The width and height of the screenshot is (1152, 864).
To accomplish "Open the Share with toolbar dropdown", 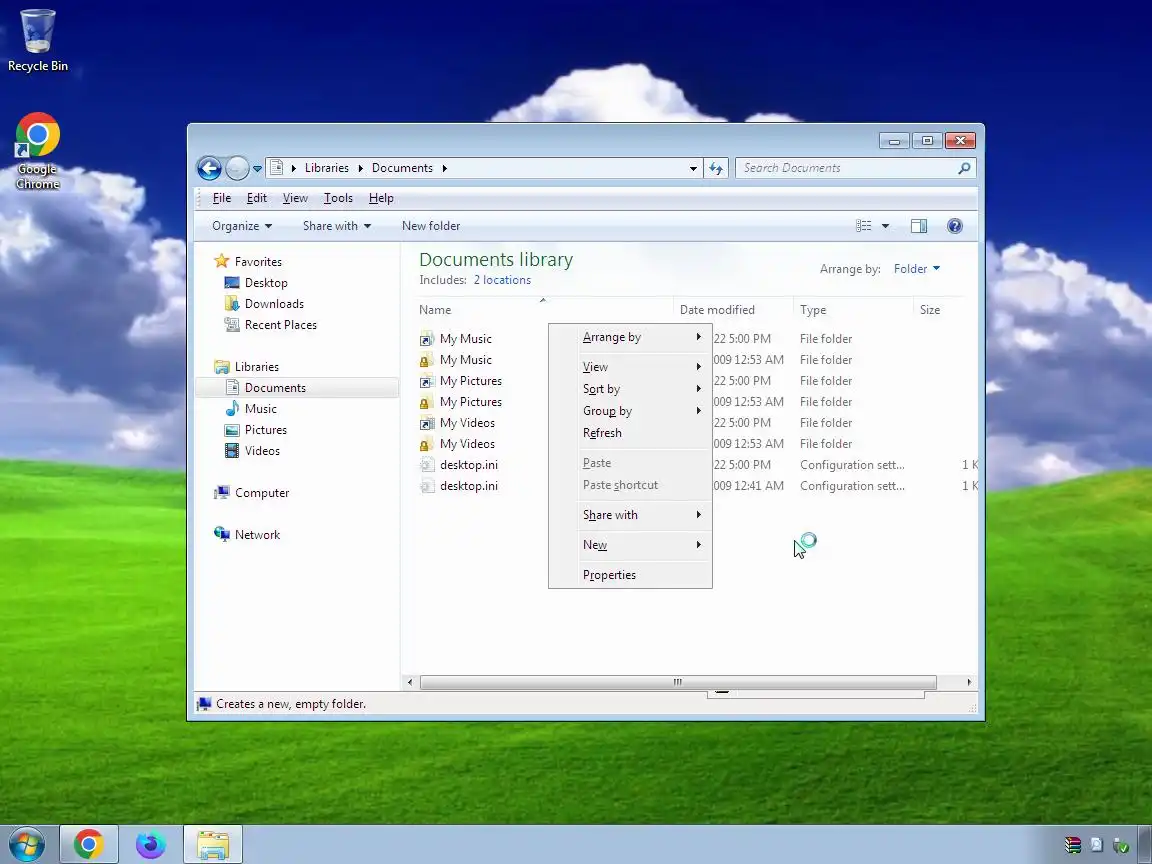I will [336, 226].
